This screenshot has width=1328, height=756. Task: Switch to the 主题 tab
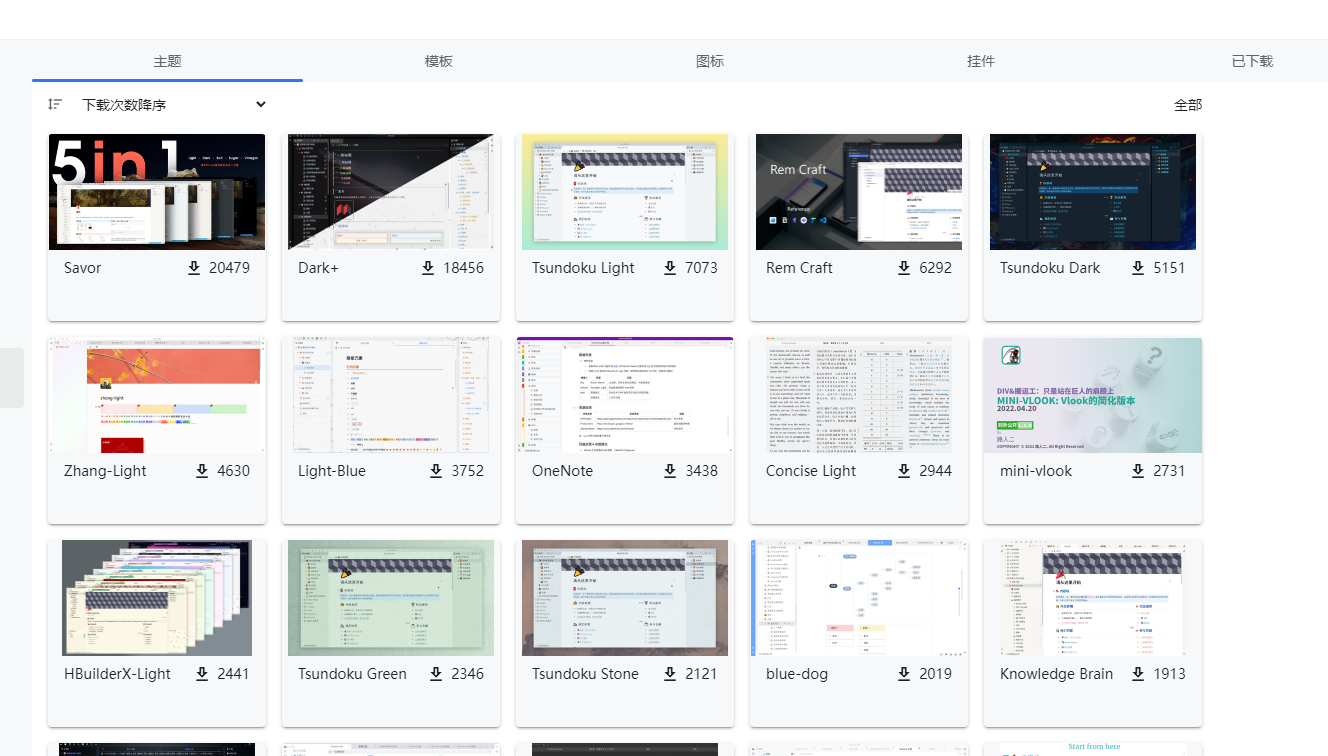pos(167,61)
